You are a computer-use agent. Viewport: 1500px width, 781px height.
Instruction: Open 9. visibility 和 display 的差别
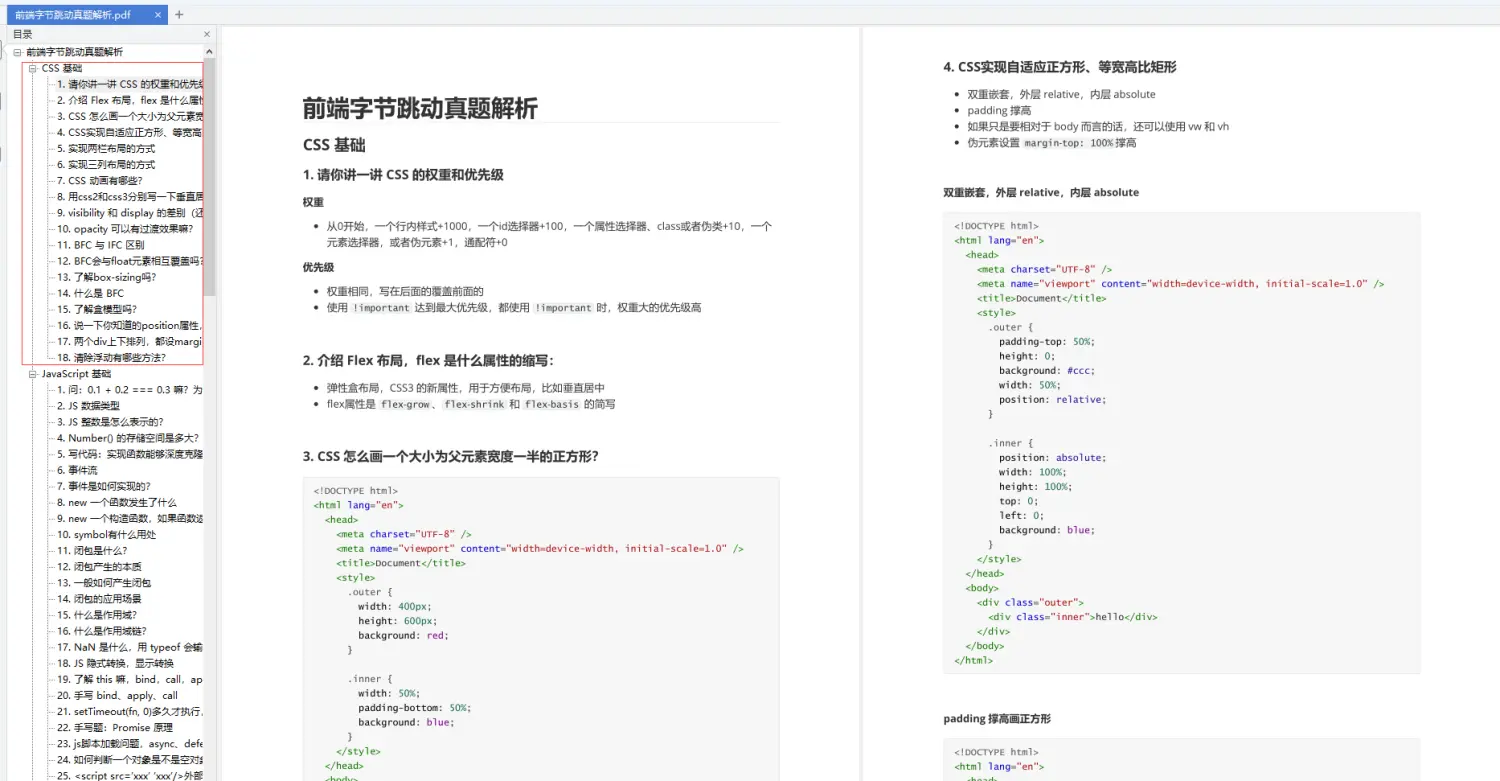point(129,213)
